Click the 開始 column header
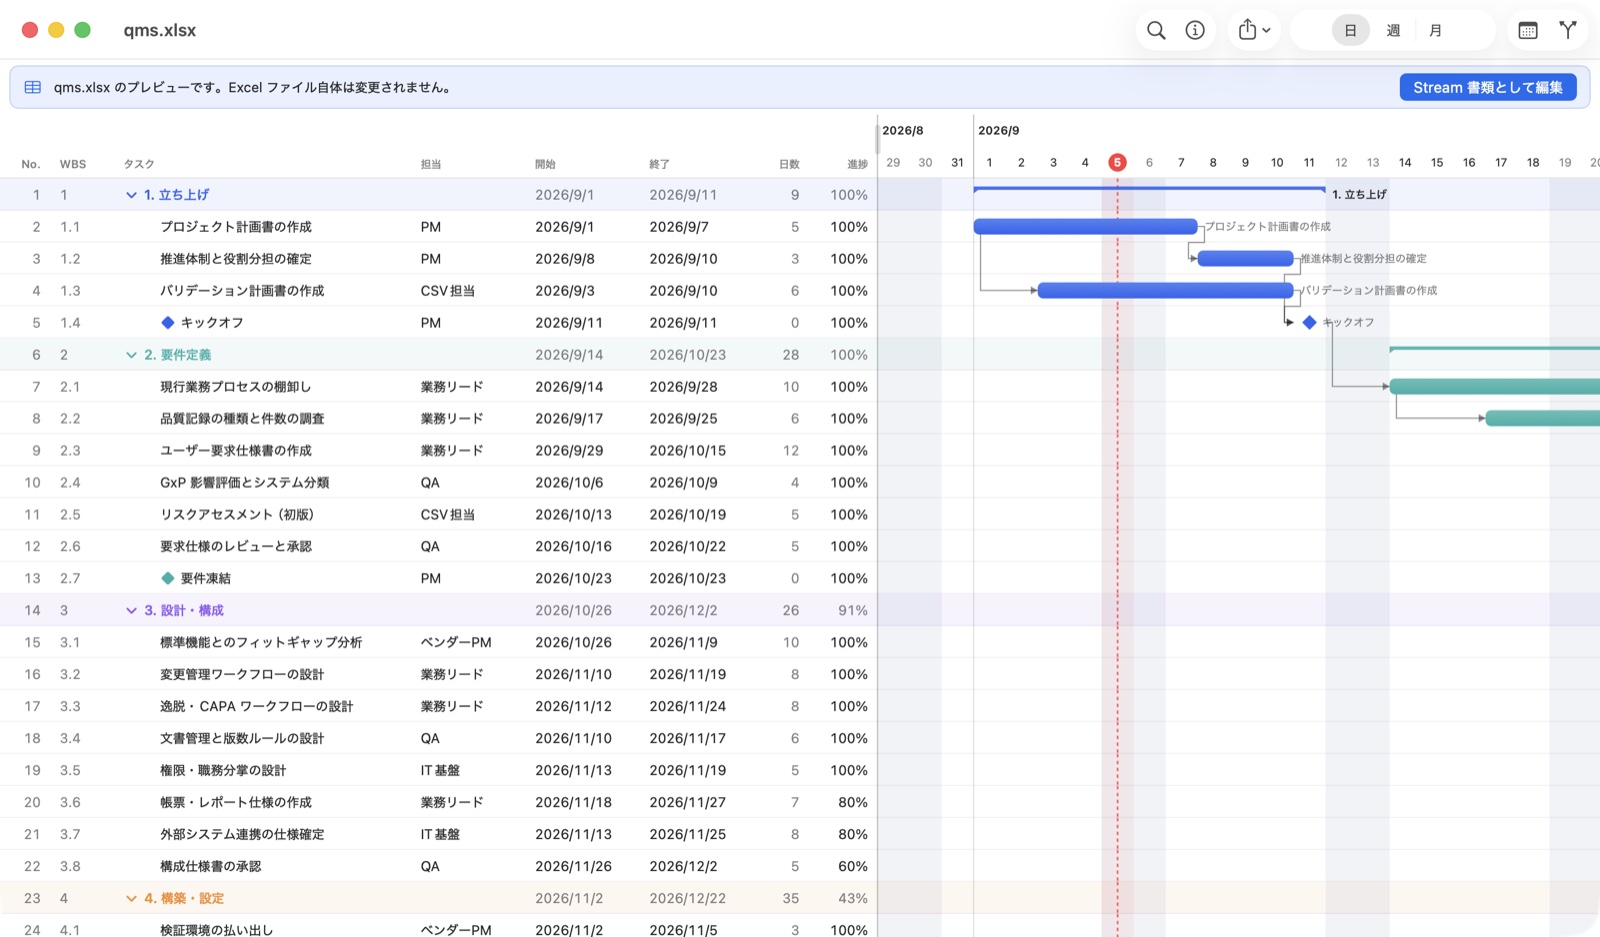The height and width of the screenshot is (937, 1600). click(x=545, y=164)
